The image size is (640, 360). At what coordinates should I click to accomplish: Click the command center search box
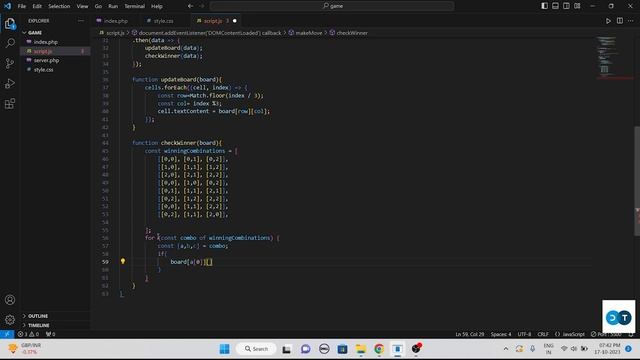(x=332, y=6)
